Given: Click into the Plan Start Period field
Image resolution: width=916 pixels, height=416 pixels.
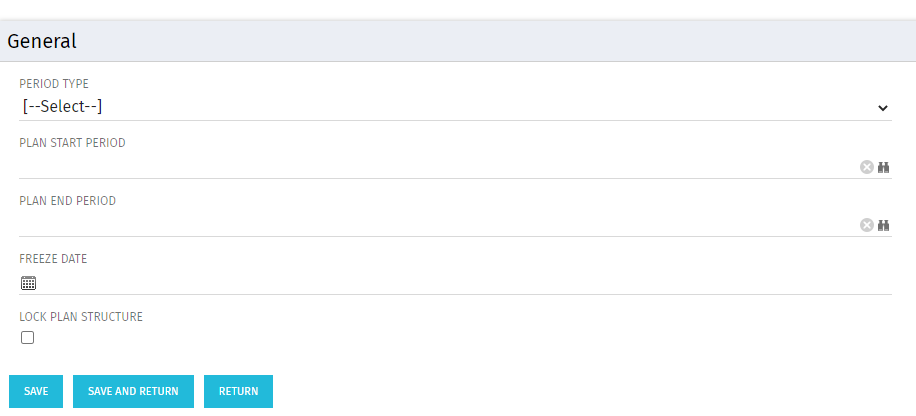Looking at the screenshot, I should click(430, 166).
